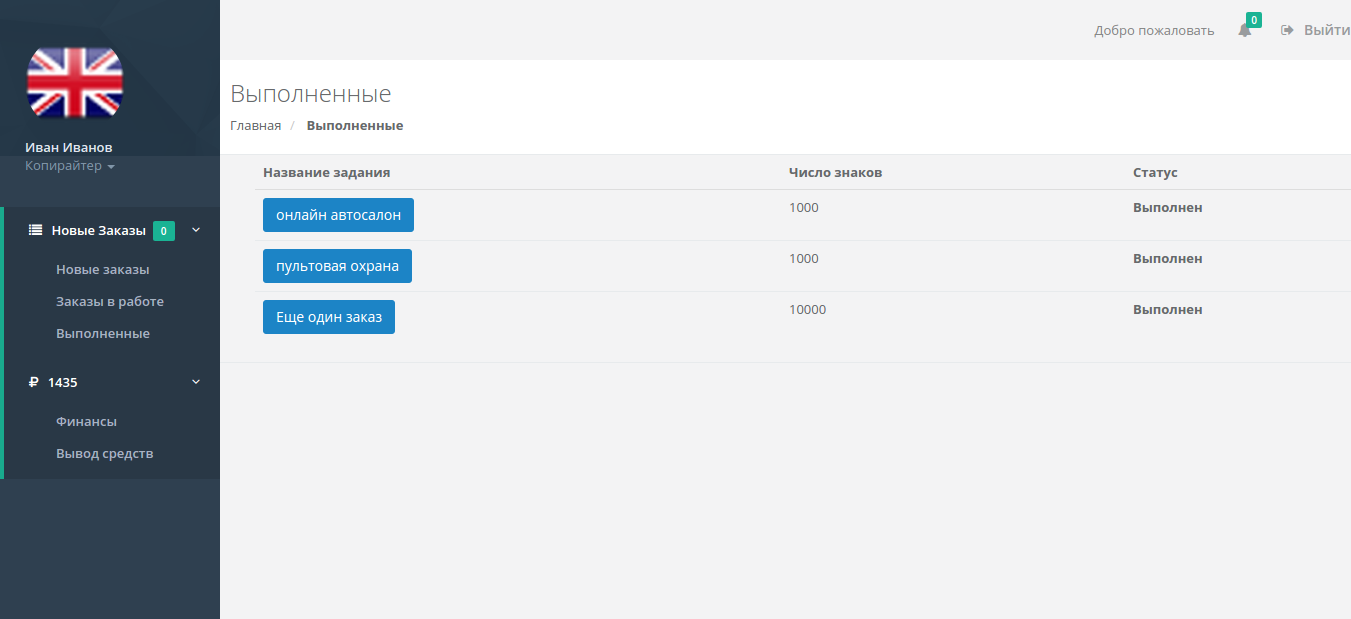Click the bold Выполненные breadcrumb item
This screenshot has height=619, width=1351.
pos(355,125)
